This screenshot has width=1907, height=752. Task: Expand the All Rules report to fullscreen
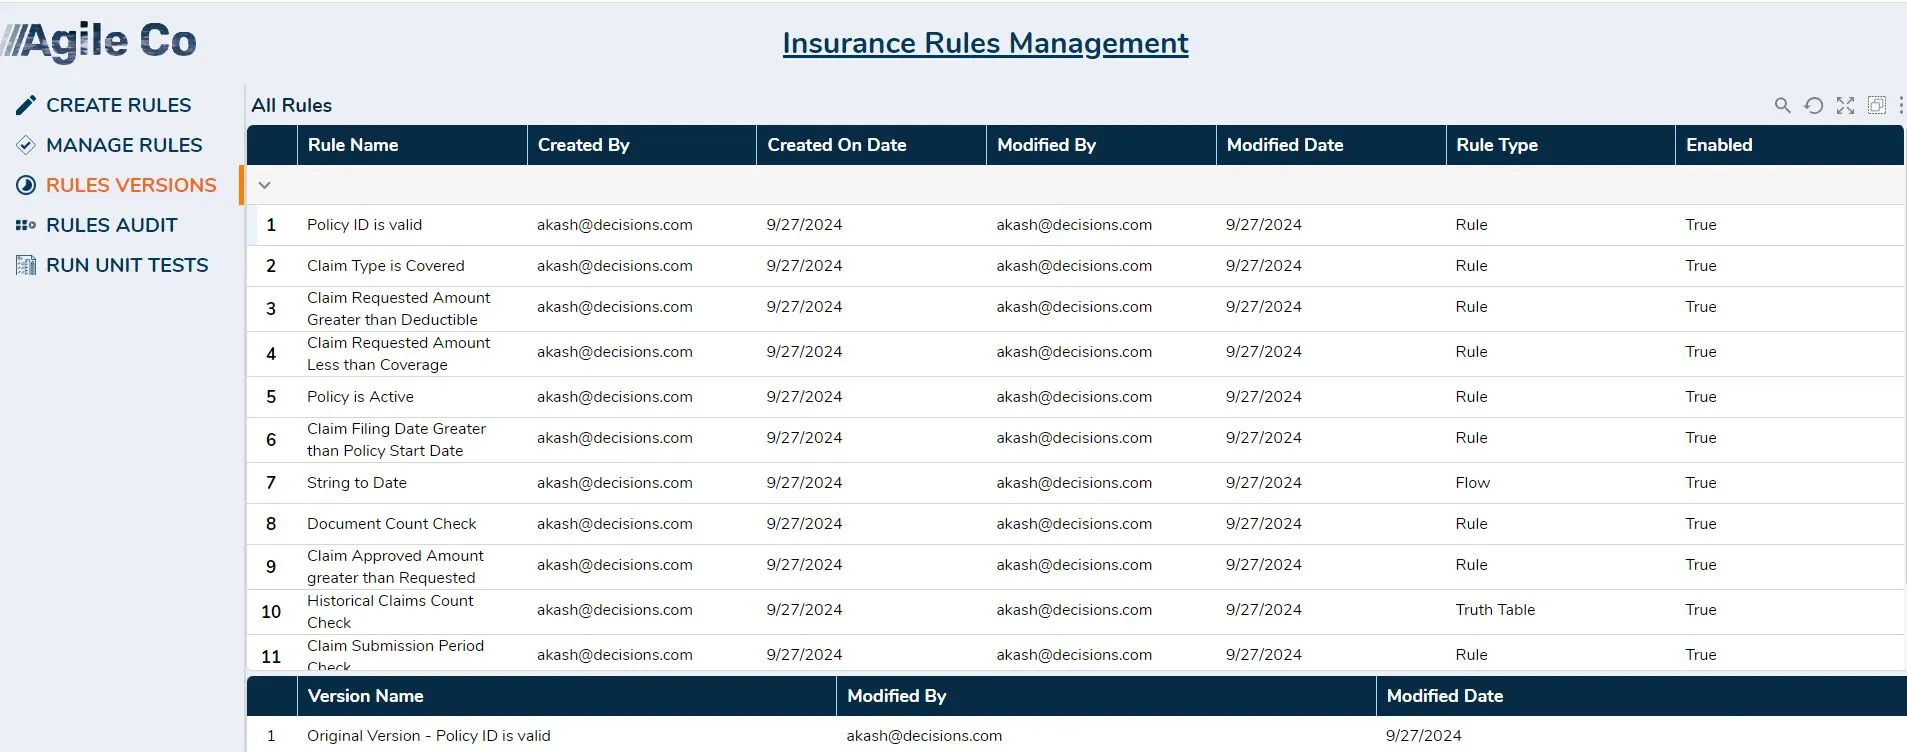[x=1846, y=105]
